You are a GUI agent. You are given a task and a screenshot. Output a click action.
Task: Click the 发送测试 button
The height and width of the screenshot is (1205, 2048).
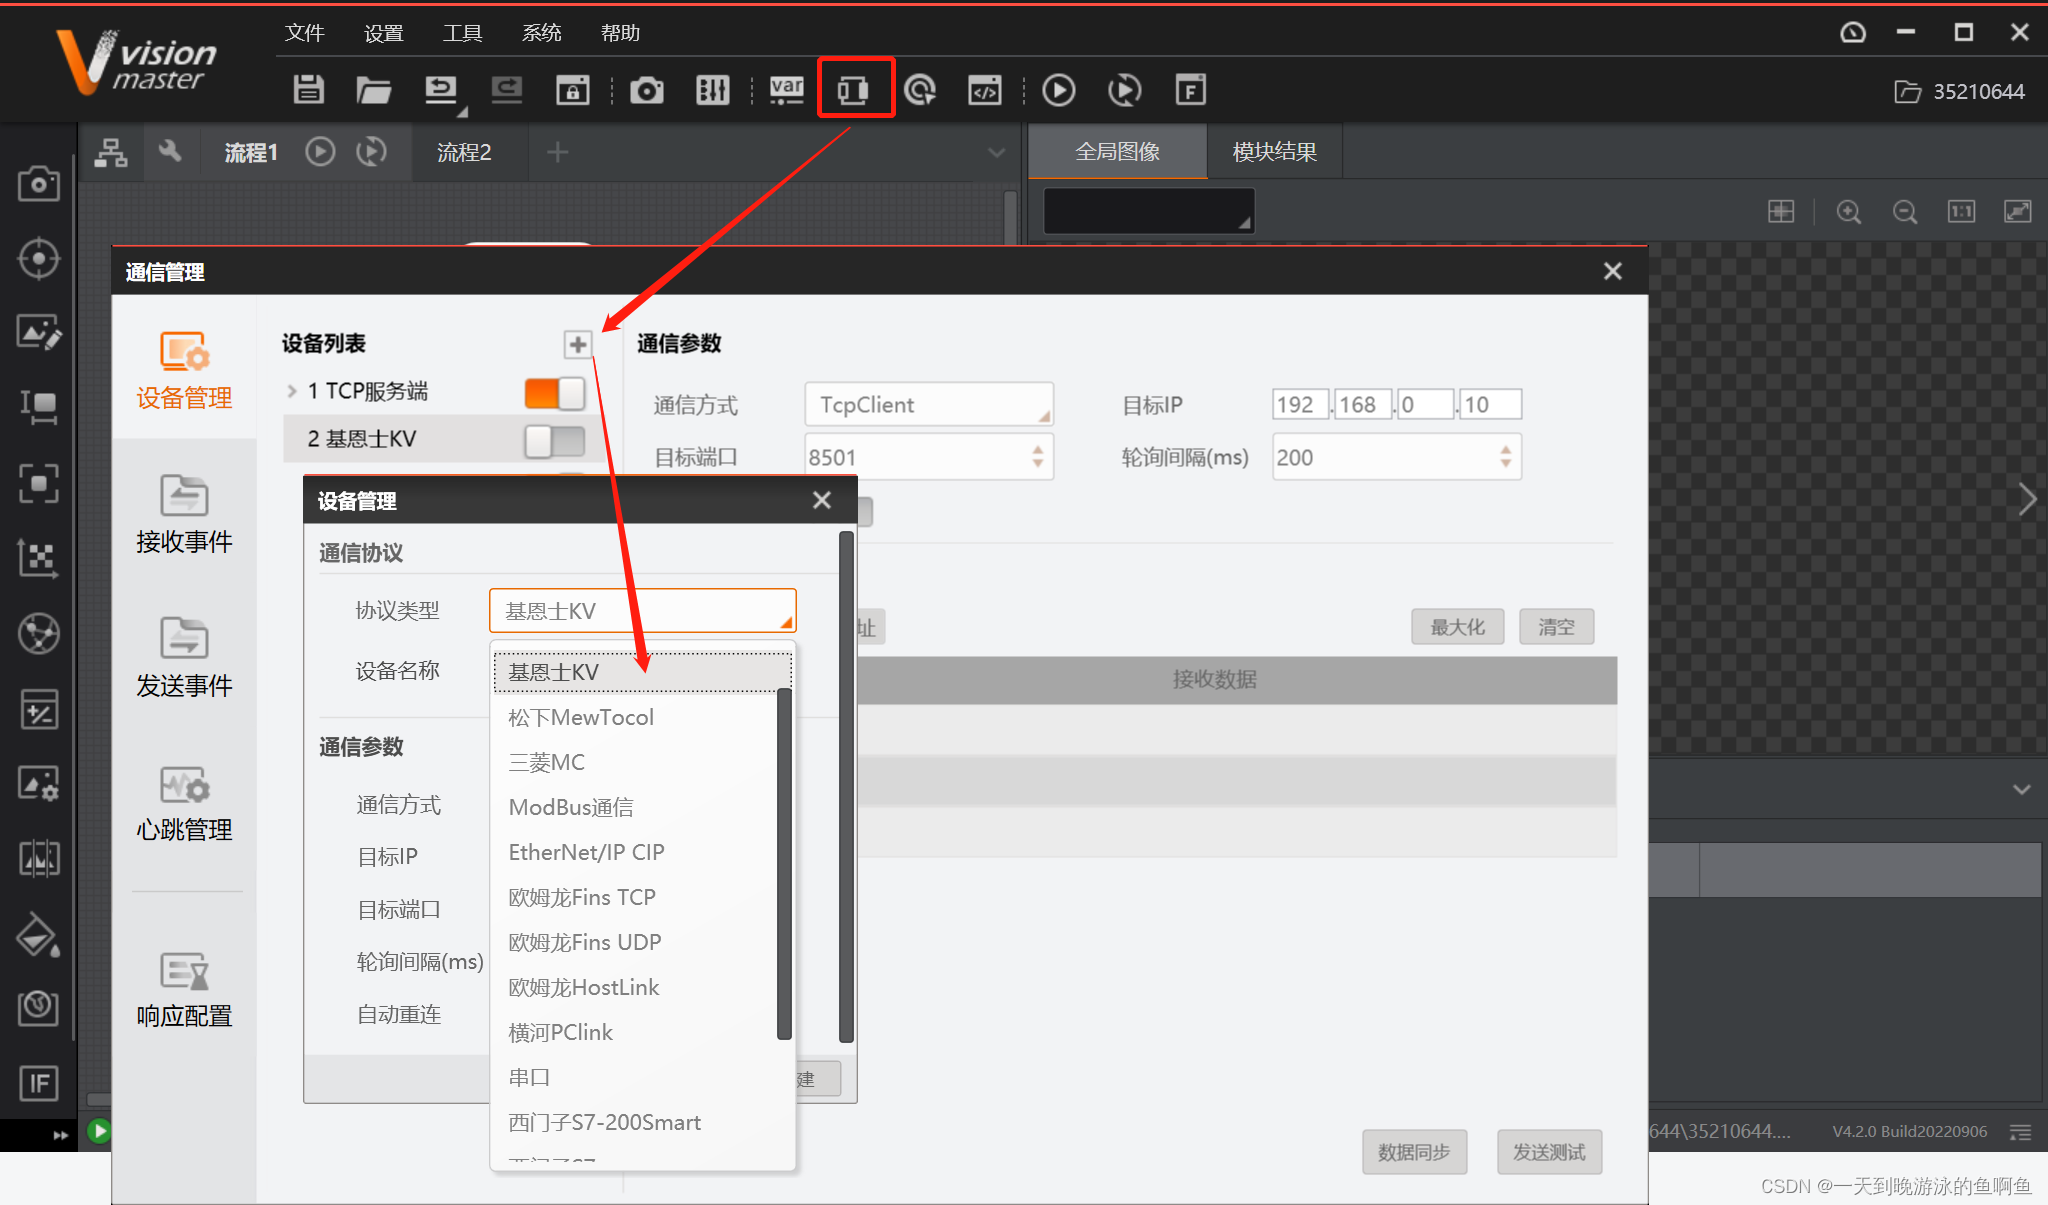click(1549, 1152)
